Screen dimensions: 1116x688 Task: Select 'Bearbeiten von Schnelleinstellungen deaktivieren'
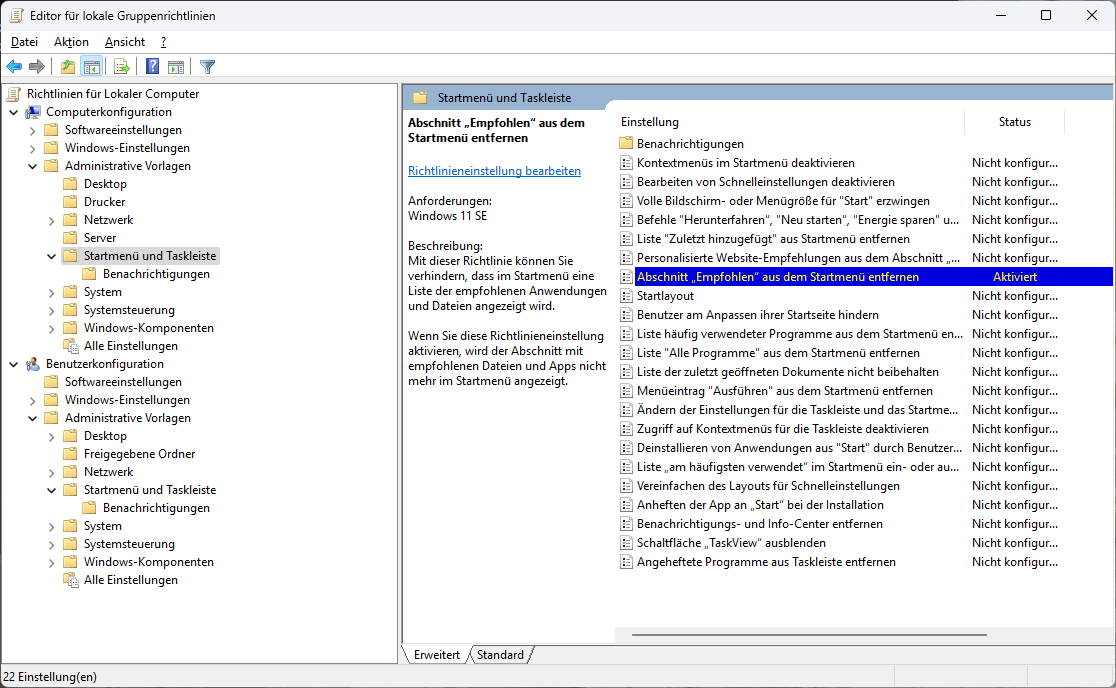765,182
